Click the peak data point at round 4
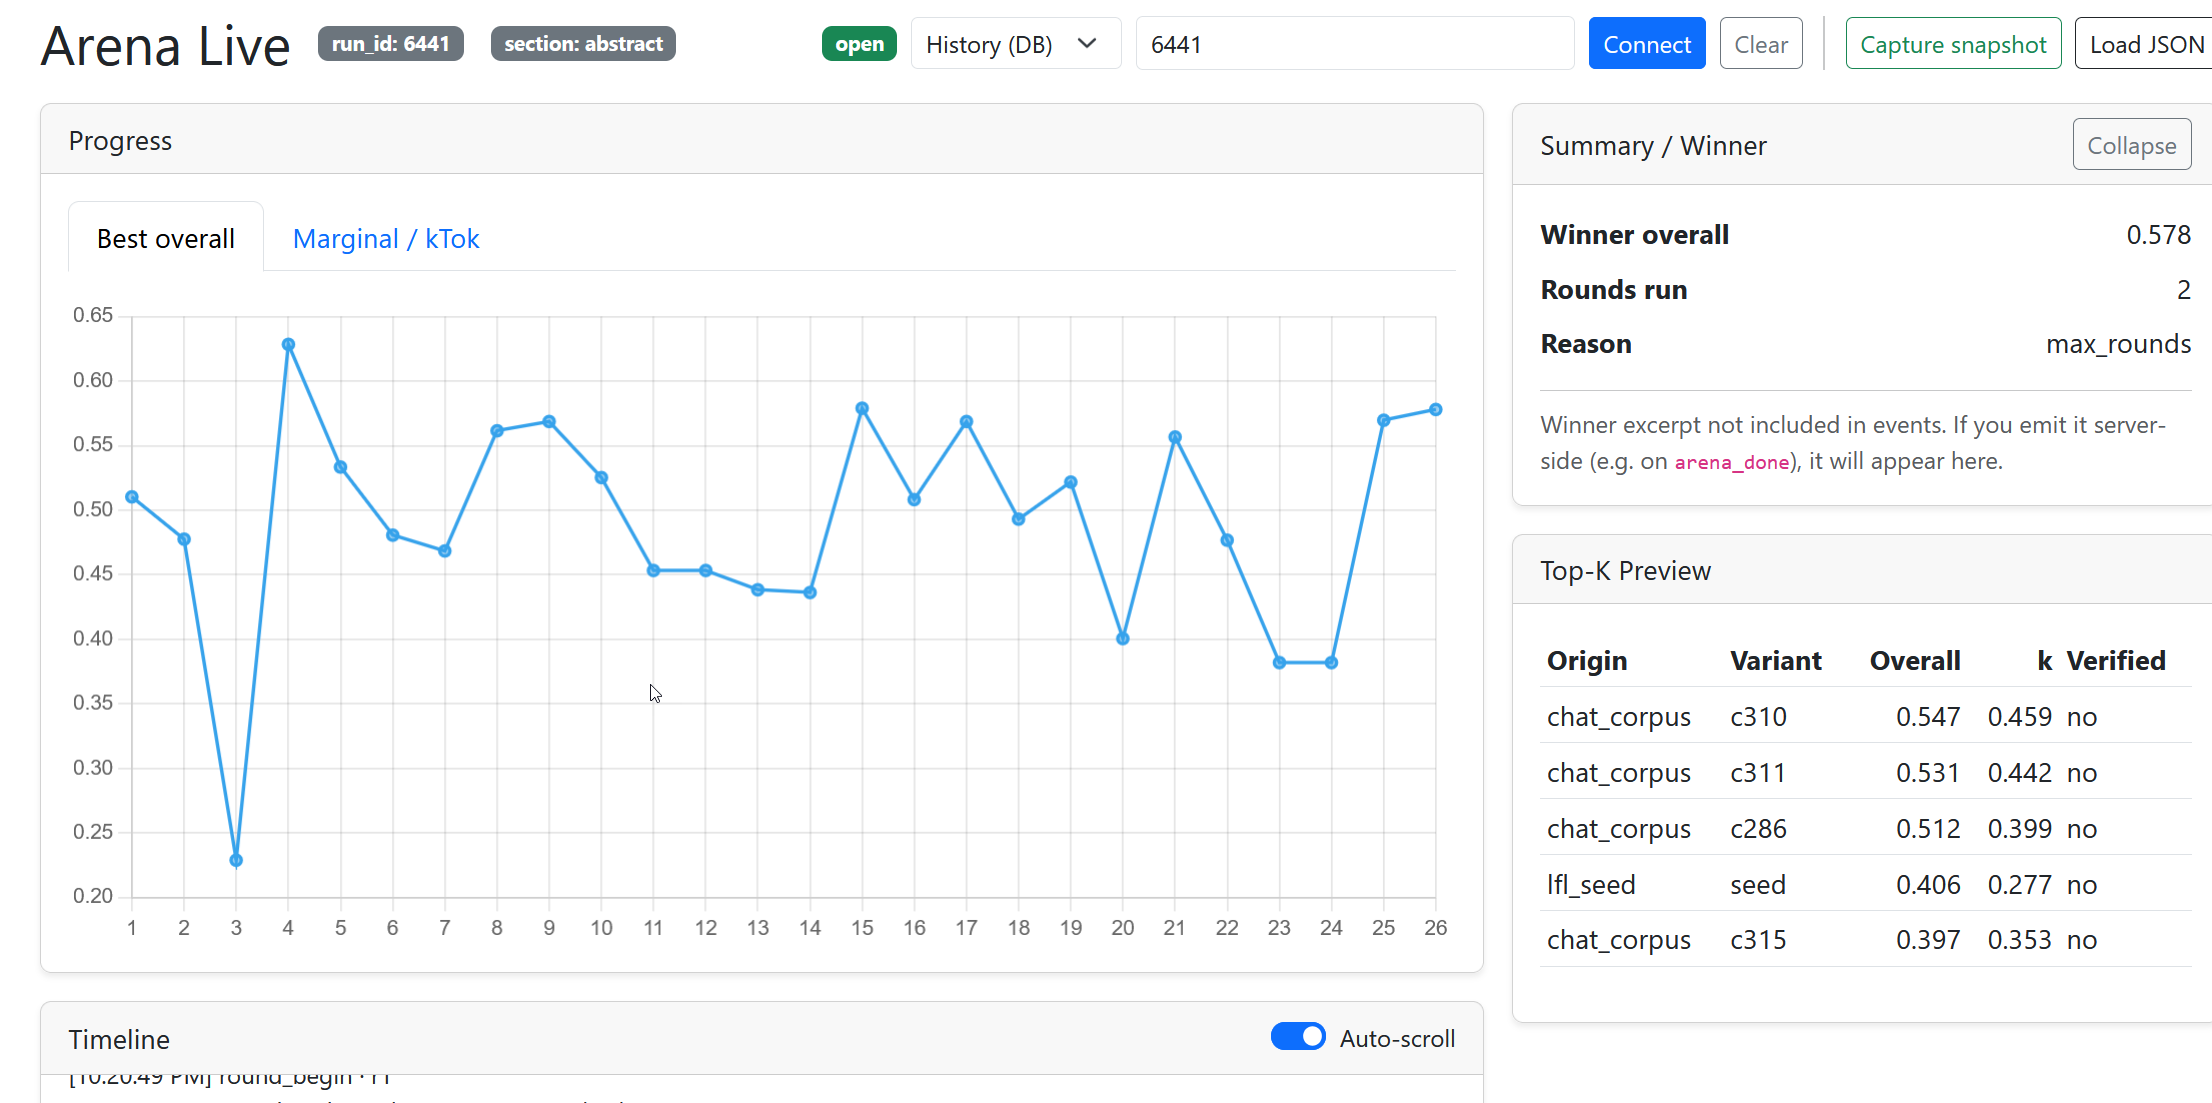 [x=288, y=344]
